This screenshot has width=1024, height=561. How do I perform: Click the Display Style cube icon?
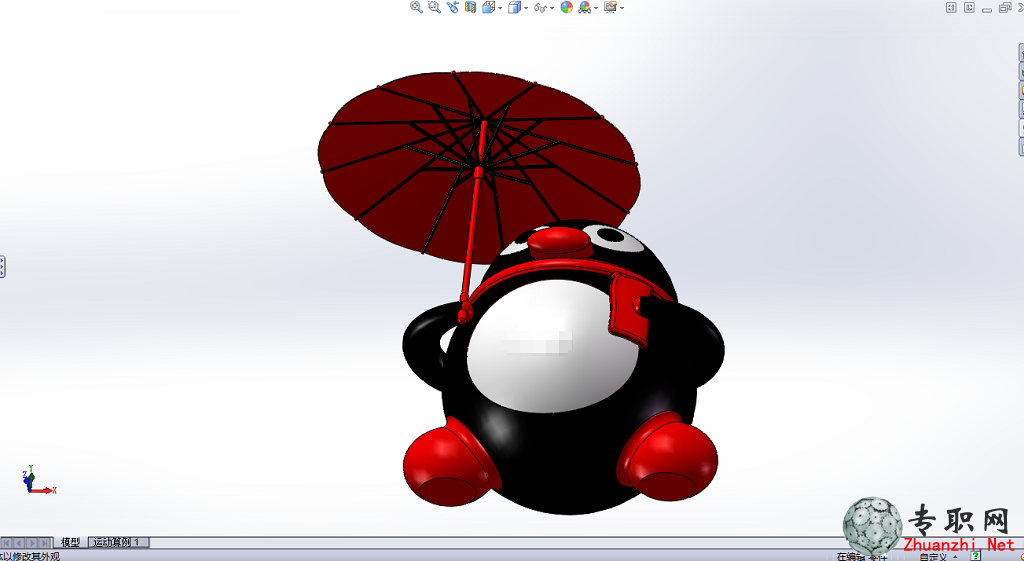(x=515, y=7)
